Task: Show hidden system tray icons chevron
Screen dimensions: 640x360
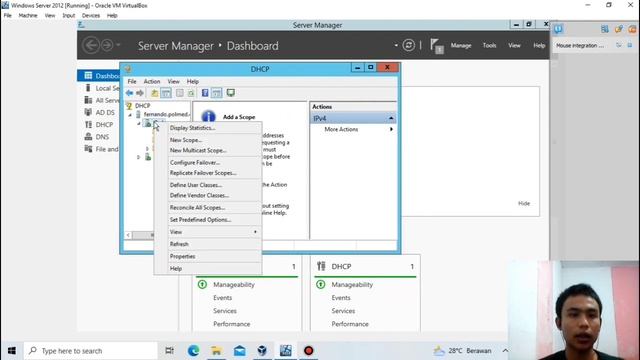Action: click(x=505, y=351)
